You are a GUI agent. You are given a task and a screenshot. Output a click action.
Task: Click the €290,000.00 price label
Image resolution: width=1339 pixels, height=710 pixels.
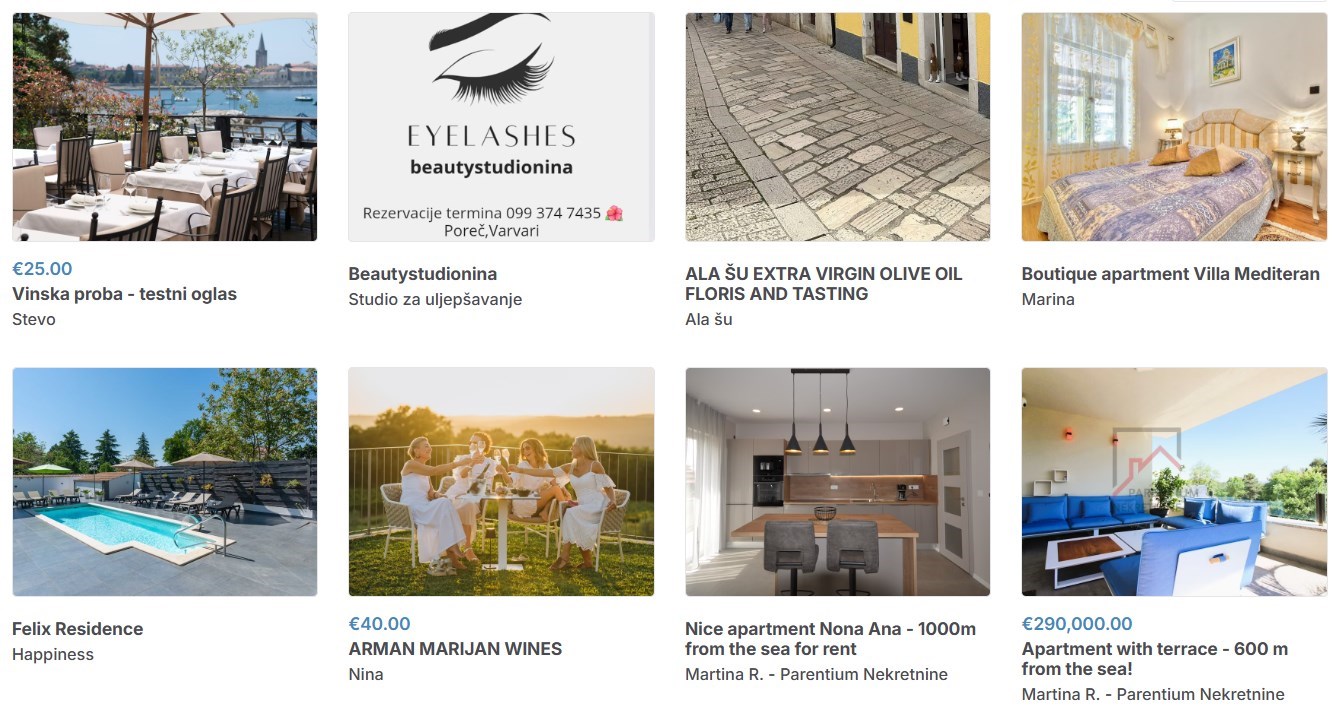(x=1077, y=624)
